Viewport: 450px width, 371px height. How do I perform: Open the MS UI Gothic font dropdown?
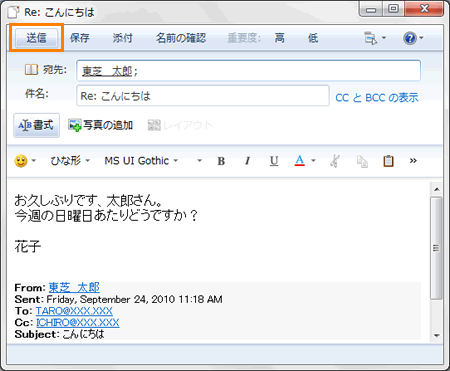[141, 161]
